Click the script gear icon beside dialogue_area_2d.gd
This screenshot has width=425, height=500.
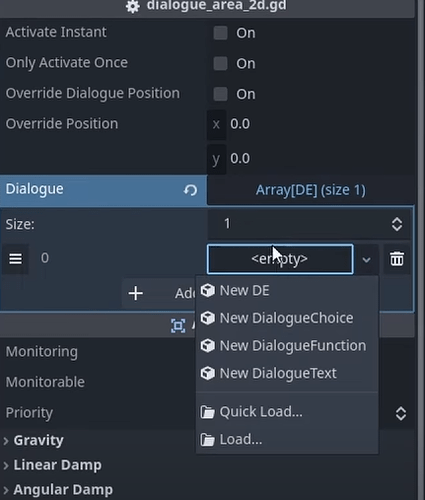(133, 6)
